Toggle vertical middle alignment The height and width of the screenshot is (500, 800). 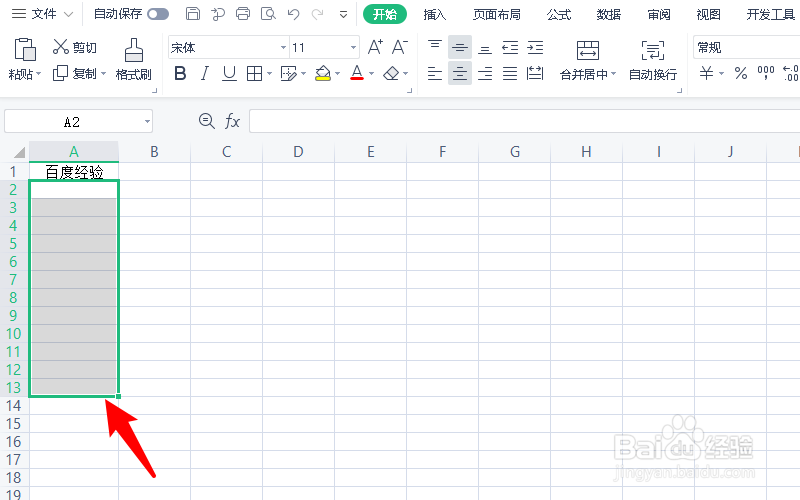pyautogui.click(x=460, y=47)
